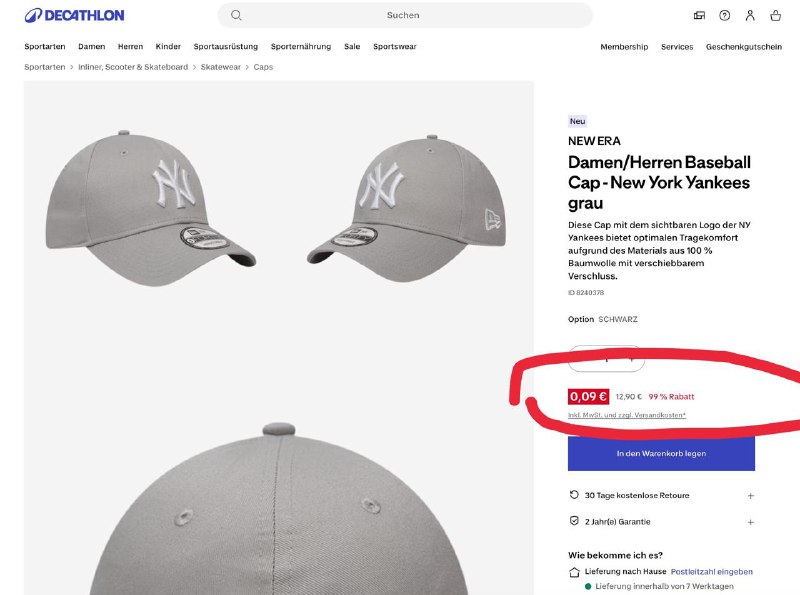
Task: Click the guarantee shield icon
Action: tap(574, 521)
